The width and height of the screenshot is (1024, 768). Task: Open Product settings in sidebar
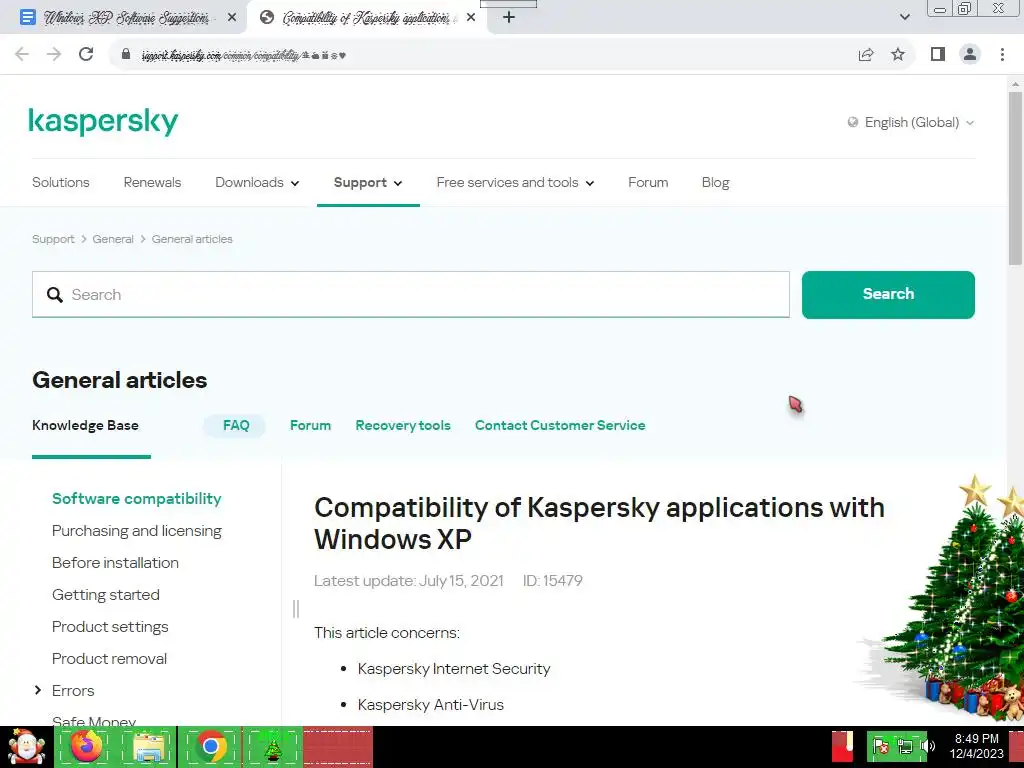110,627
